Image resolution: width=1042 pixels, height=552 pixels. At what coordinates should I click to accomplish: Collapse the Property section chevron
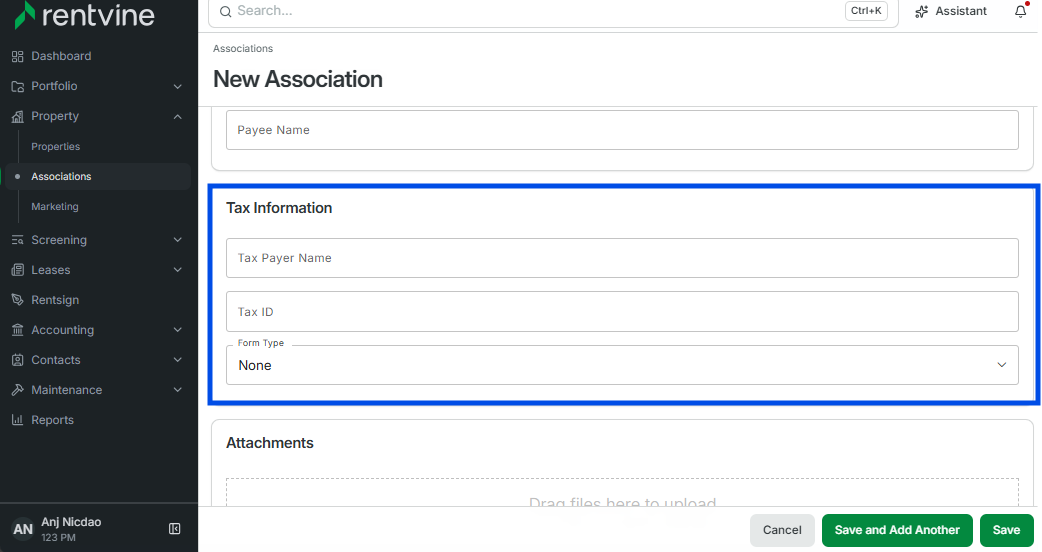pos(177,116)
